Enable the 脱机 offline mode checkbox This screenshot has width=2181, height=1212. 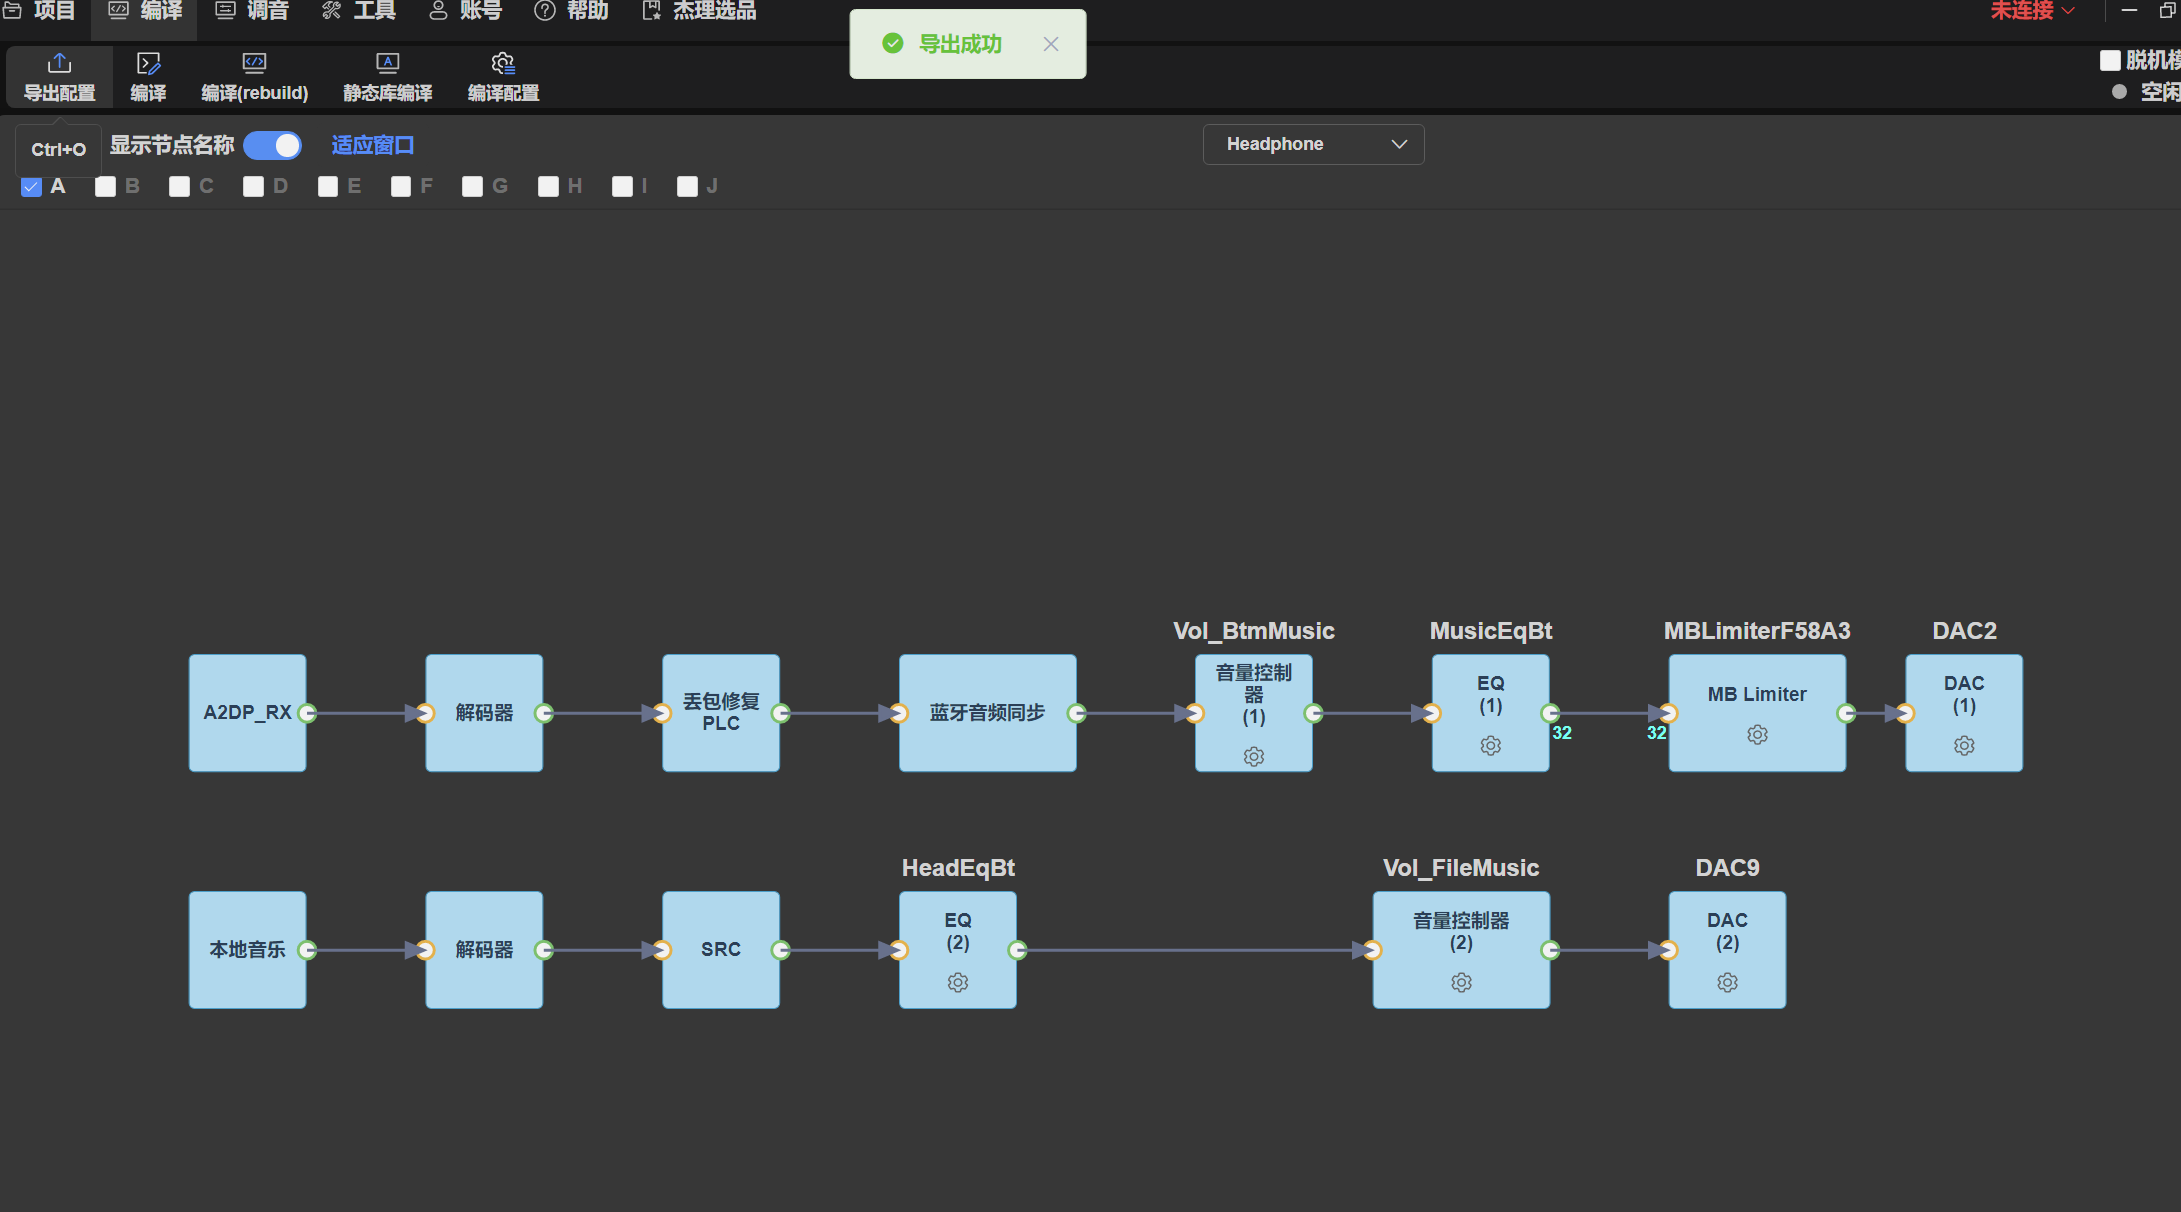click(x=2110, y=60)
